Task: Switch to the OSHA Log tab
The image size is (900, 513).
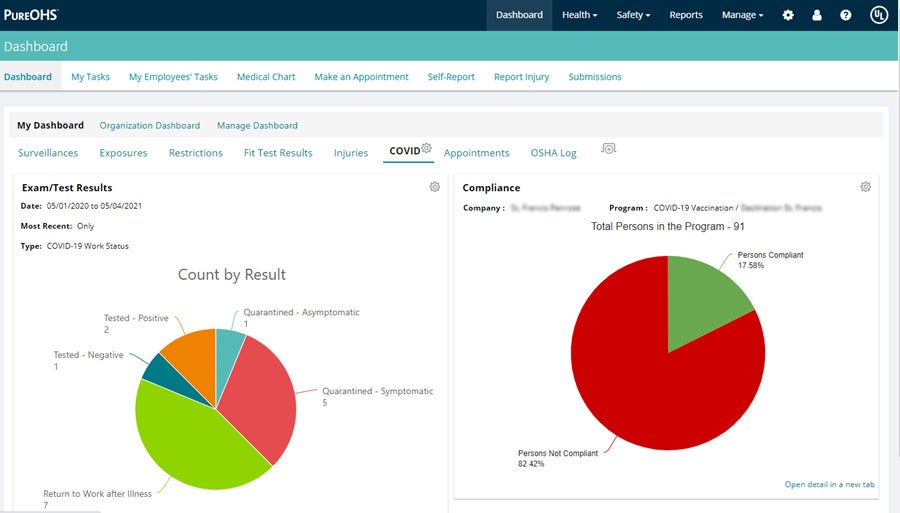Action: (553, 153)
